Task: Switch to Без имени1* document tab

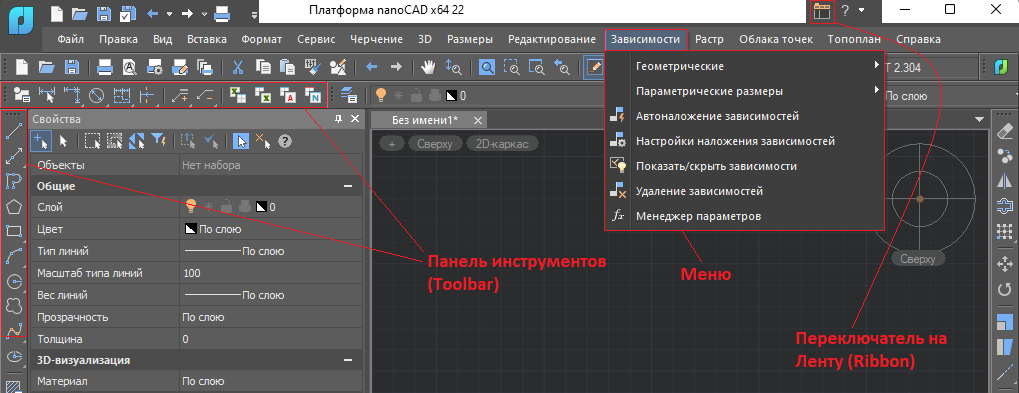Action: (x=425, y=120)
